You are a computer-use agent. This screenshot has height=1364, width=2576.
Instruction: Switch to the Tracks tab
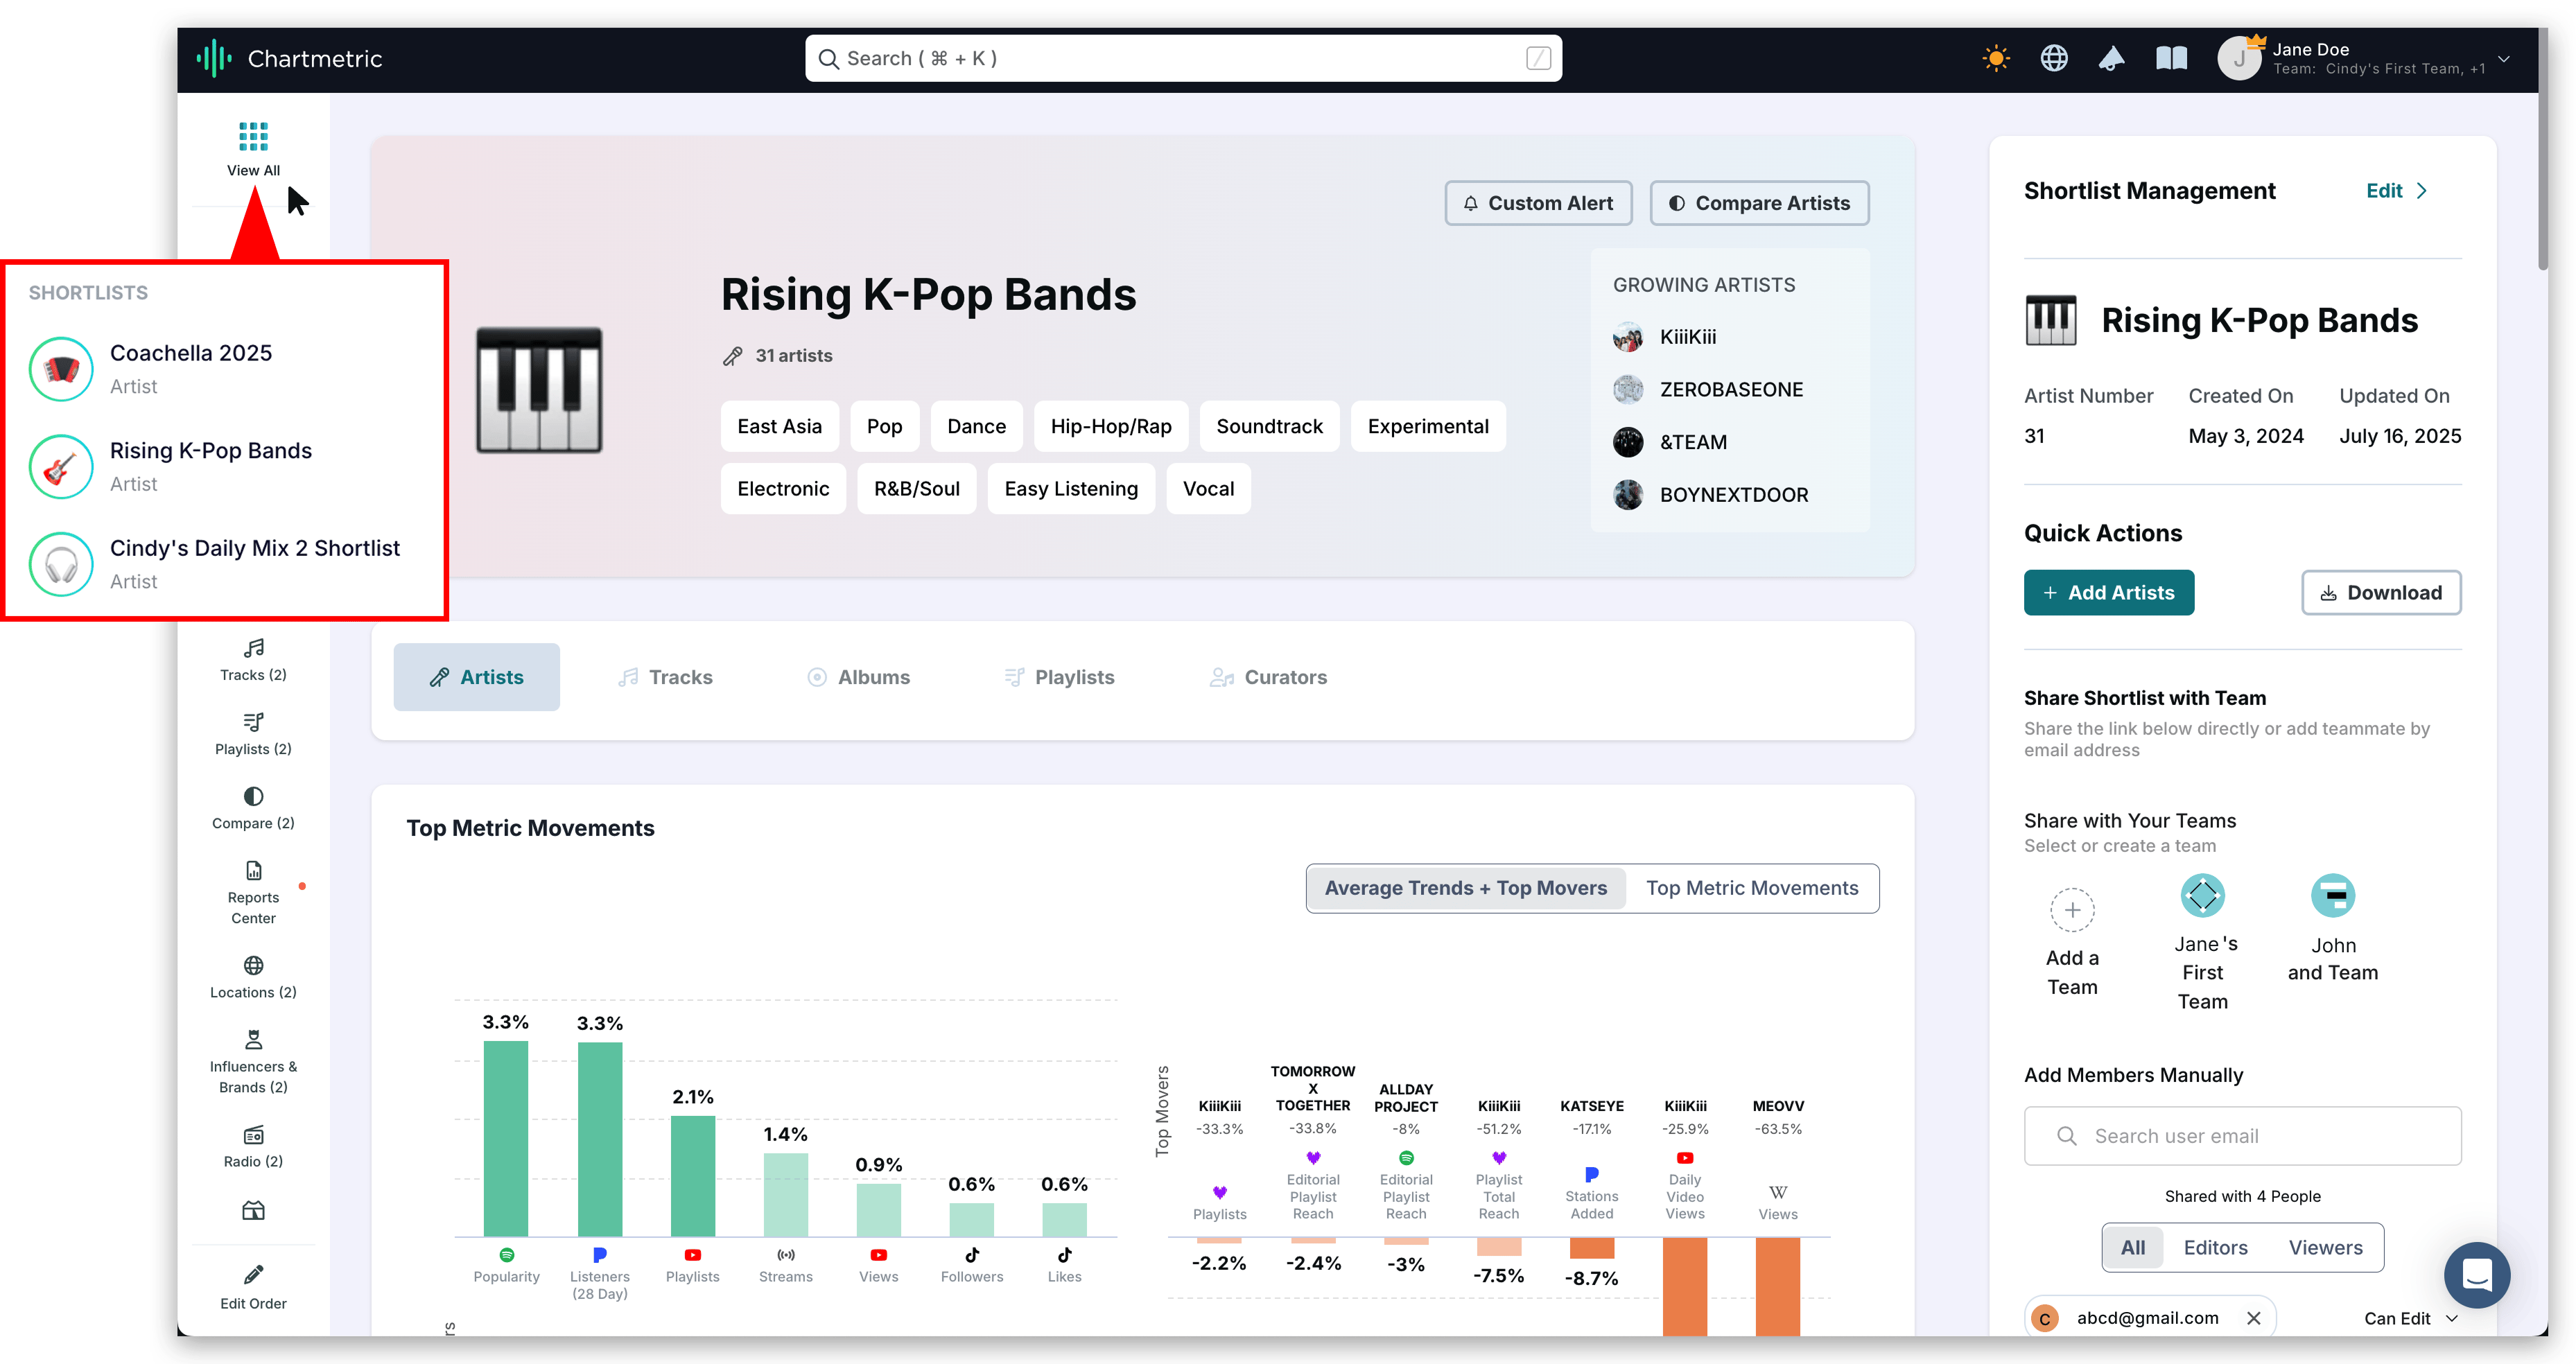[665, 677]
